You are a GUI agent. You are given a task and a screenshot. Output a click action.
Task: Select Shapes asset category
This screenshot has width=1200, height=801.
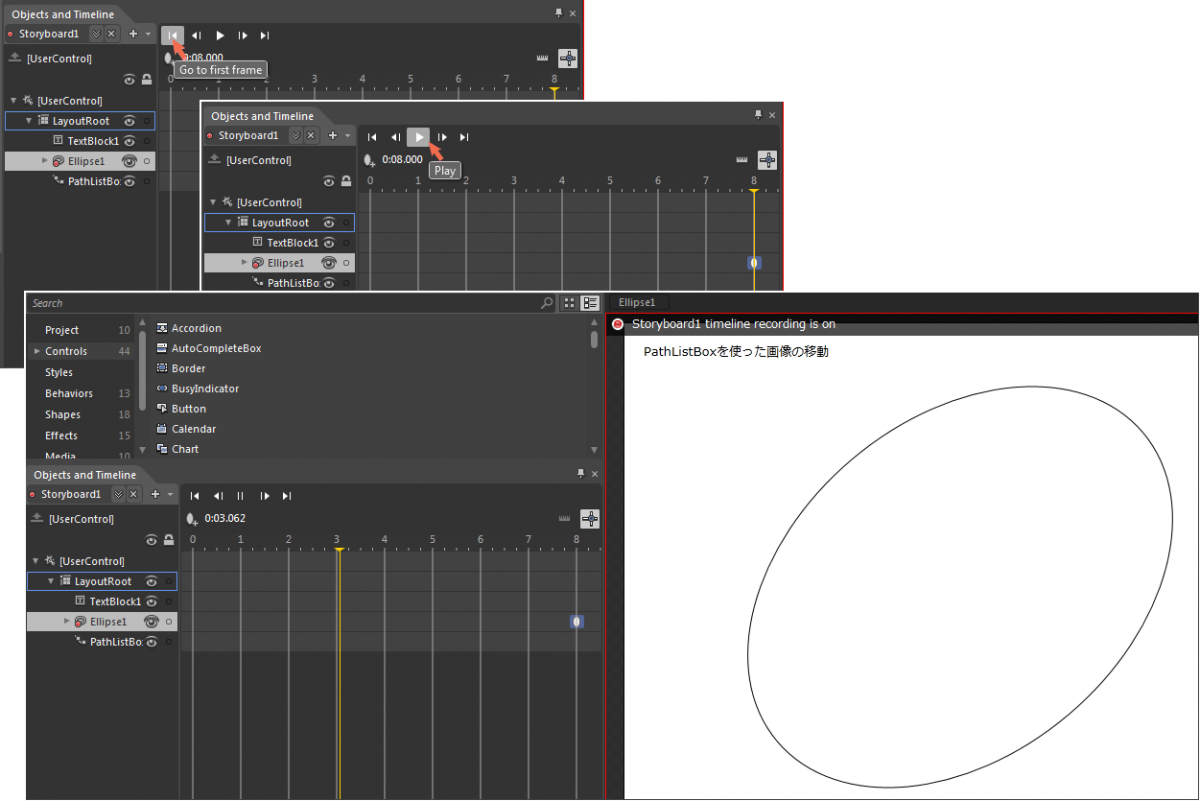pyautogui.click(x=63, y=414)
